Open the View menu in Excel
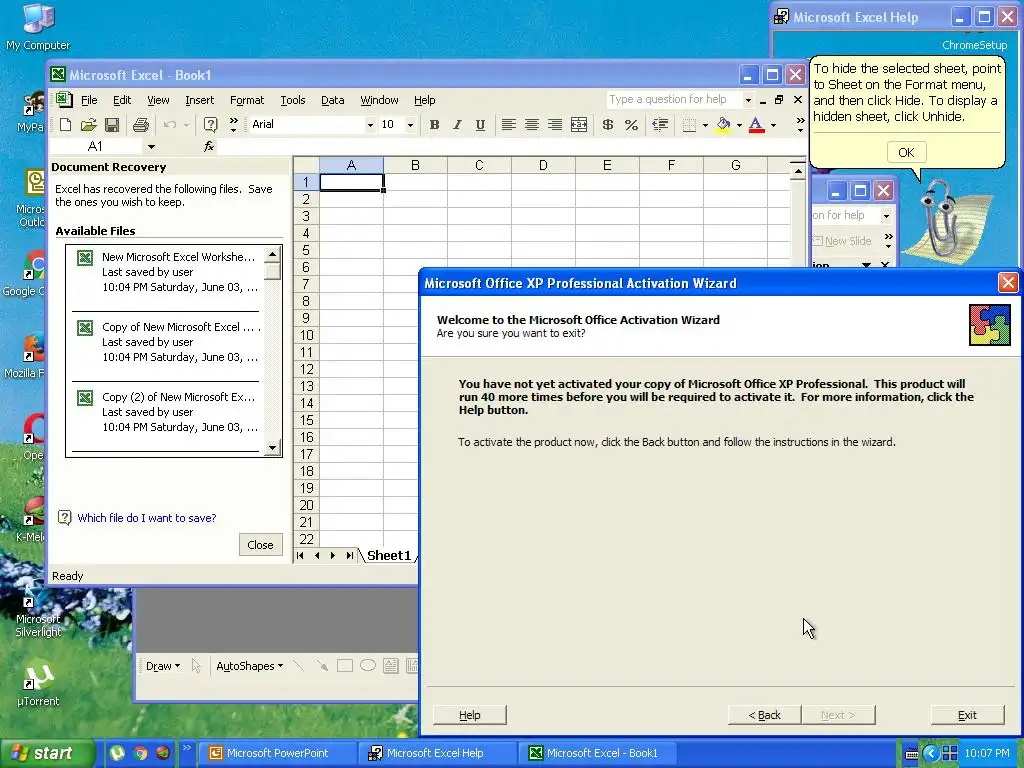1024x768 pixels. tap(158, 100)
